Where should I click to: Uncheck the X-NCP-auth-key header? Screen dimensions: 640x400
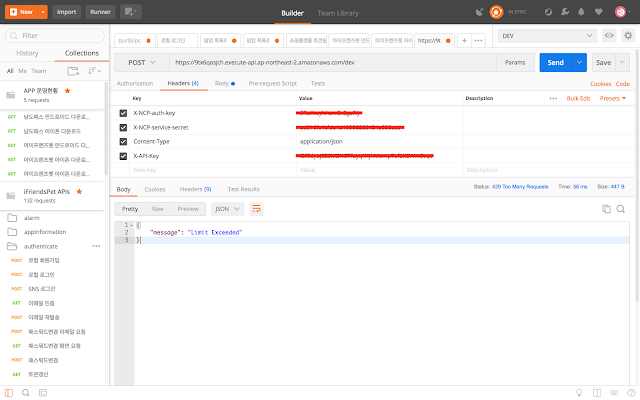(123, 113)
